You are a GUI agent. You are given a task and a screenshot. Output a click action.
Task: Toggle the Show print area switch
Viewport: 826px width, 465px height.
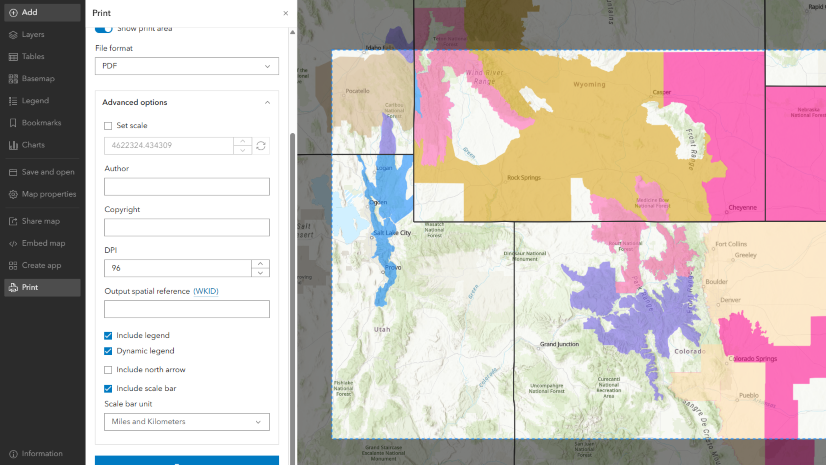[104, 28]
